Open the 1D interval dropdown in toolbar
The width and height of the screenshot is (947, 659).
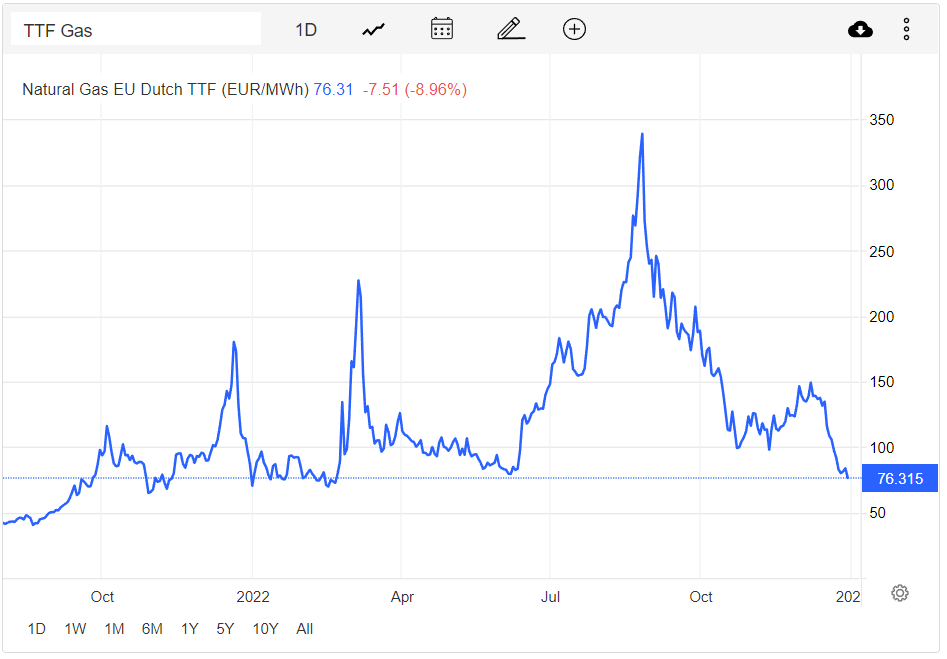pos(306,30)
